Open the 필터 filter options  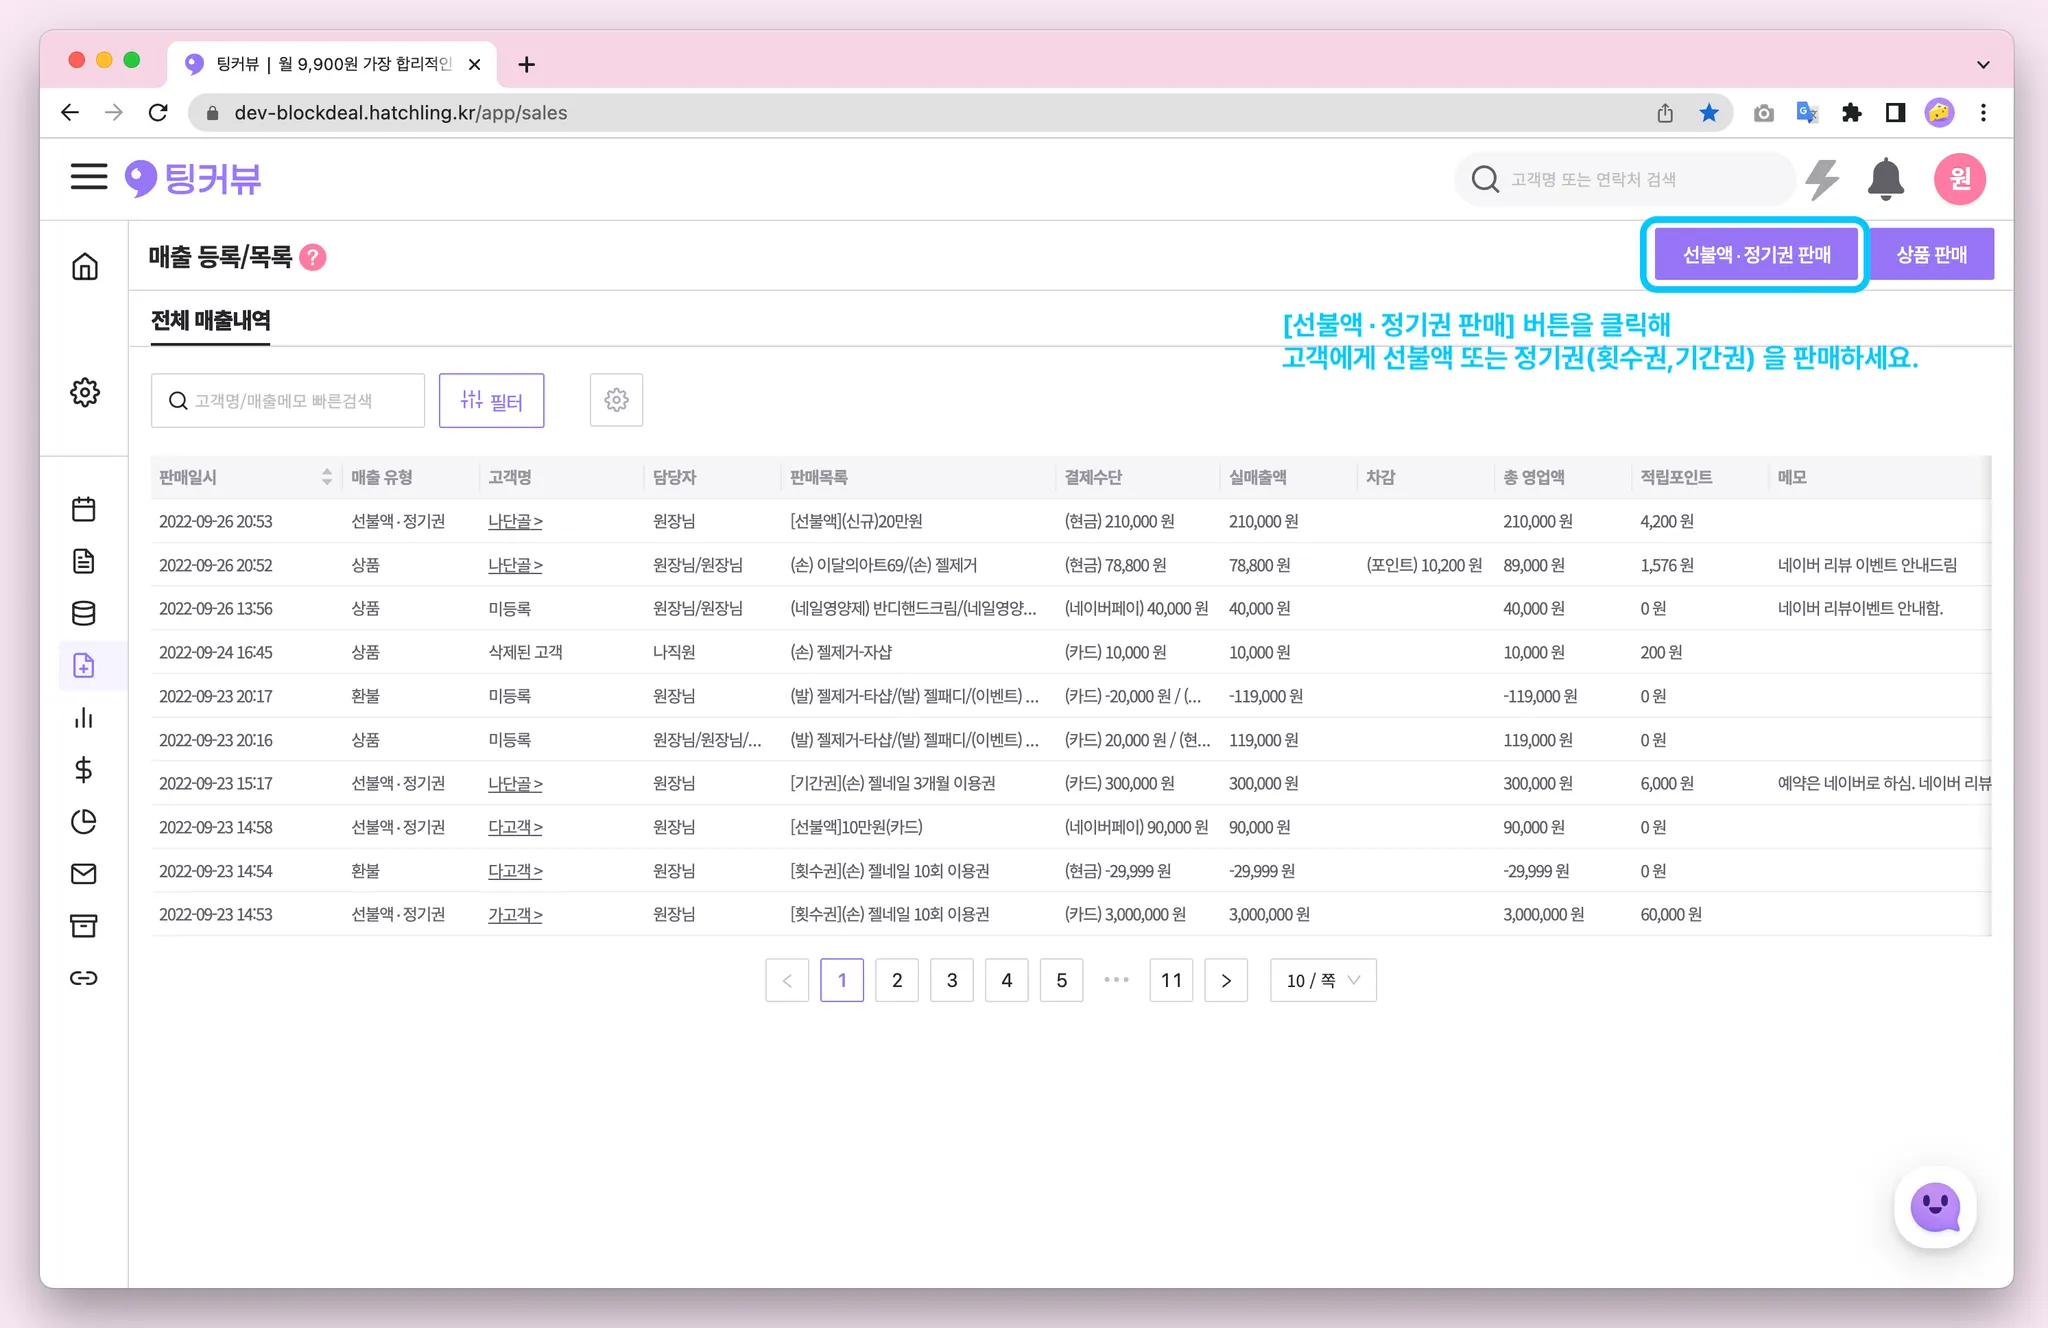pos(491,400)
